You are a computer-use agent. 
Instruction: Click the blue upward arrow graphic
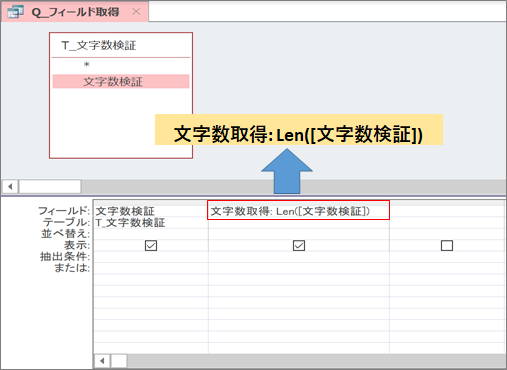[x=287, y=171]
